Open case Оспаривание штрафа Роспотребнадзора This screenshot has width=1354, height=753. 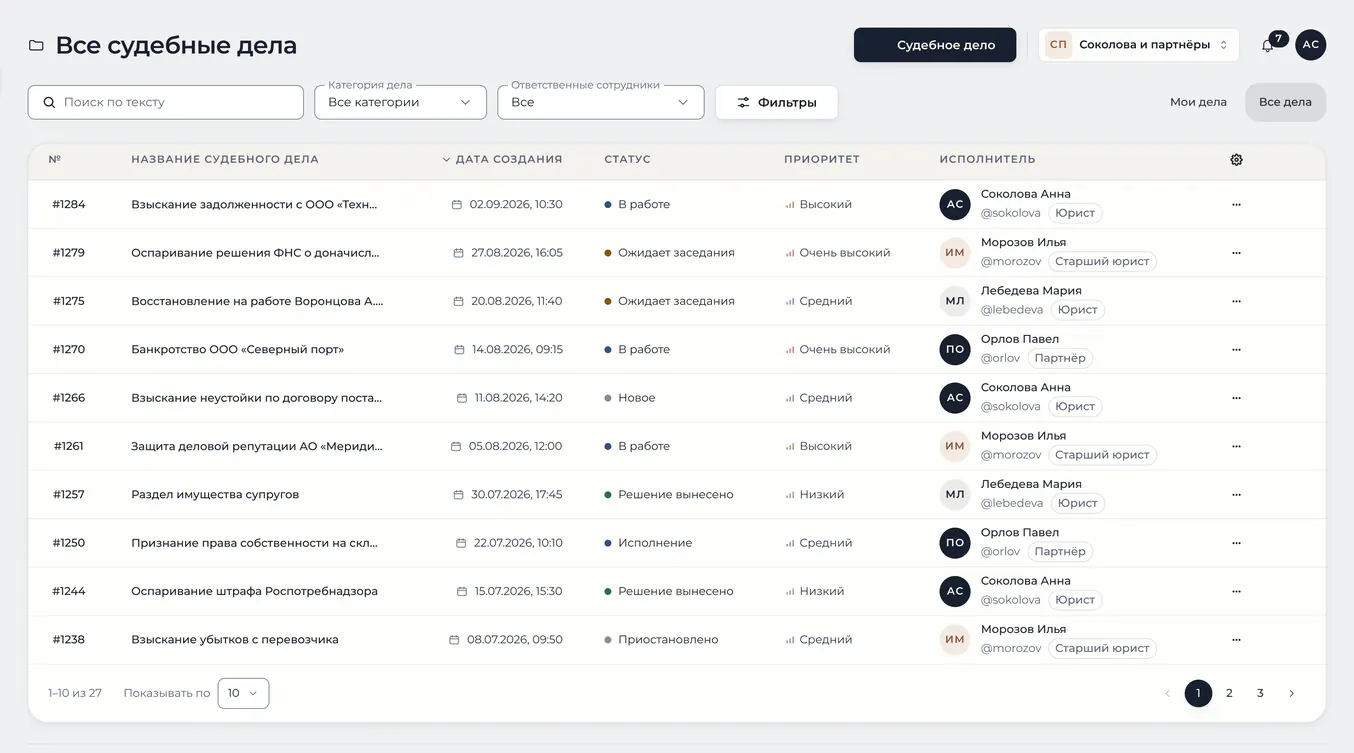point(254,591)
